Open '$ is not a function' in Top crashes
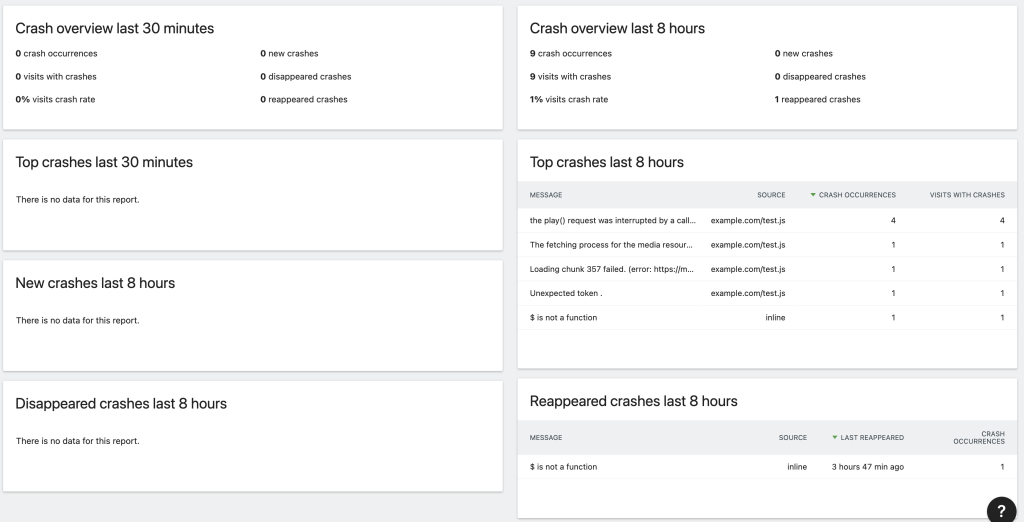Screen dimensions: 1024x522 pos(564,318)
